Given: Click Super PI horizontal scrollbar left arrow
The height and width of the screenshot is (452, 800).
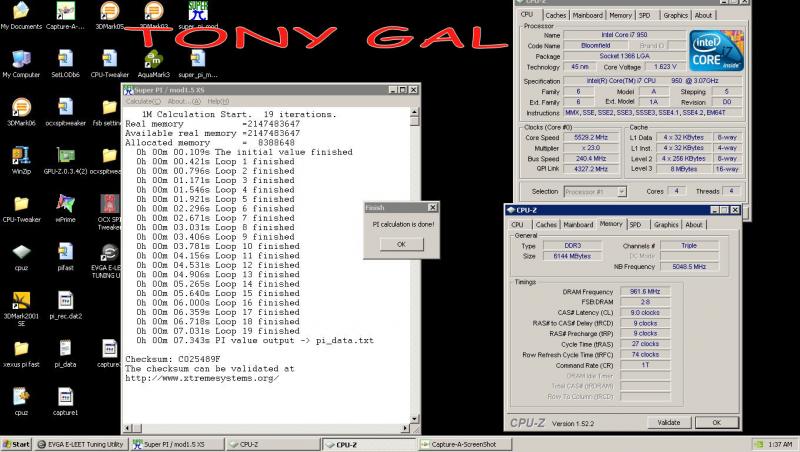Looking at the screenshot, I should 128,429.
